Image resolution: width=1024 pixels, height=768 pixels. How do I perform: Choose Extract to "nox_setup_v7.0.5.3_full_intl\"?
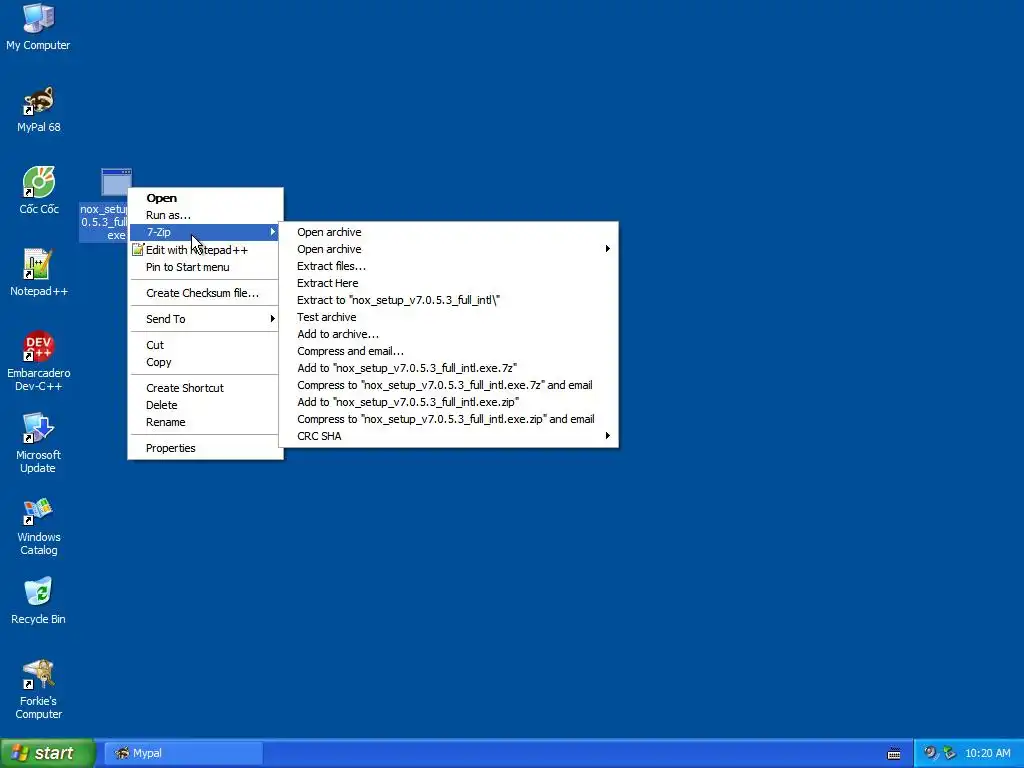point(448,300)
